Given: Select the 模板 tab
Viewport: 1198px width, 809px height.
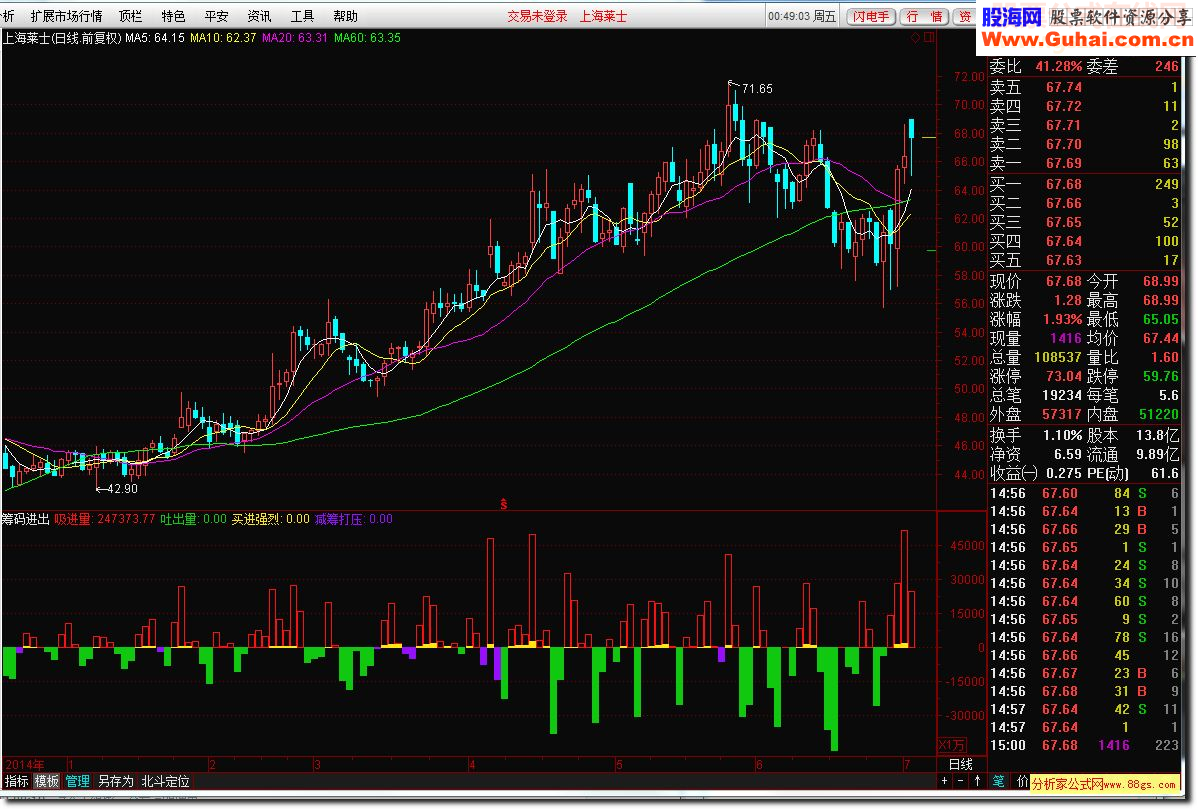Looking at the screenshot, I should coord(47,781).
